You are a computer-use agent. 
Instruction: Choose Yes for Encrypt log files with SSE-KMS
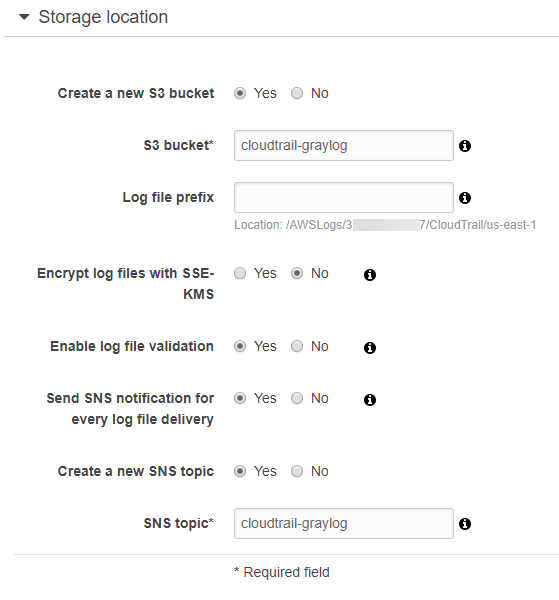240,273
